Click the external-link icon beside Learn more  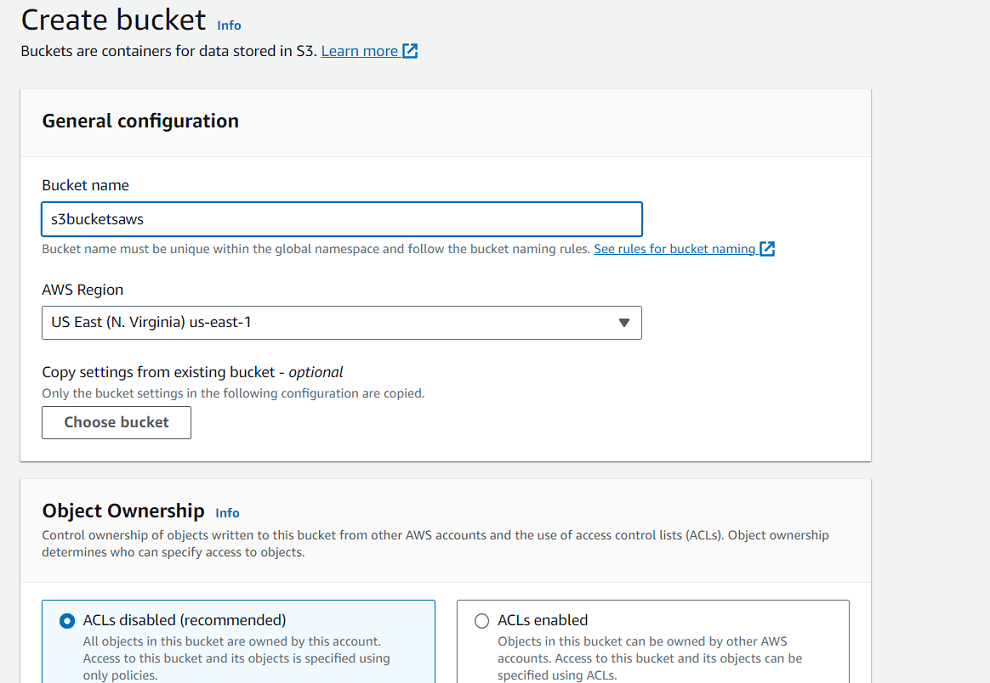coord(410,51)
